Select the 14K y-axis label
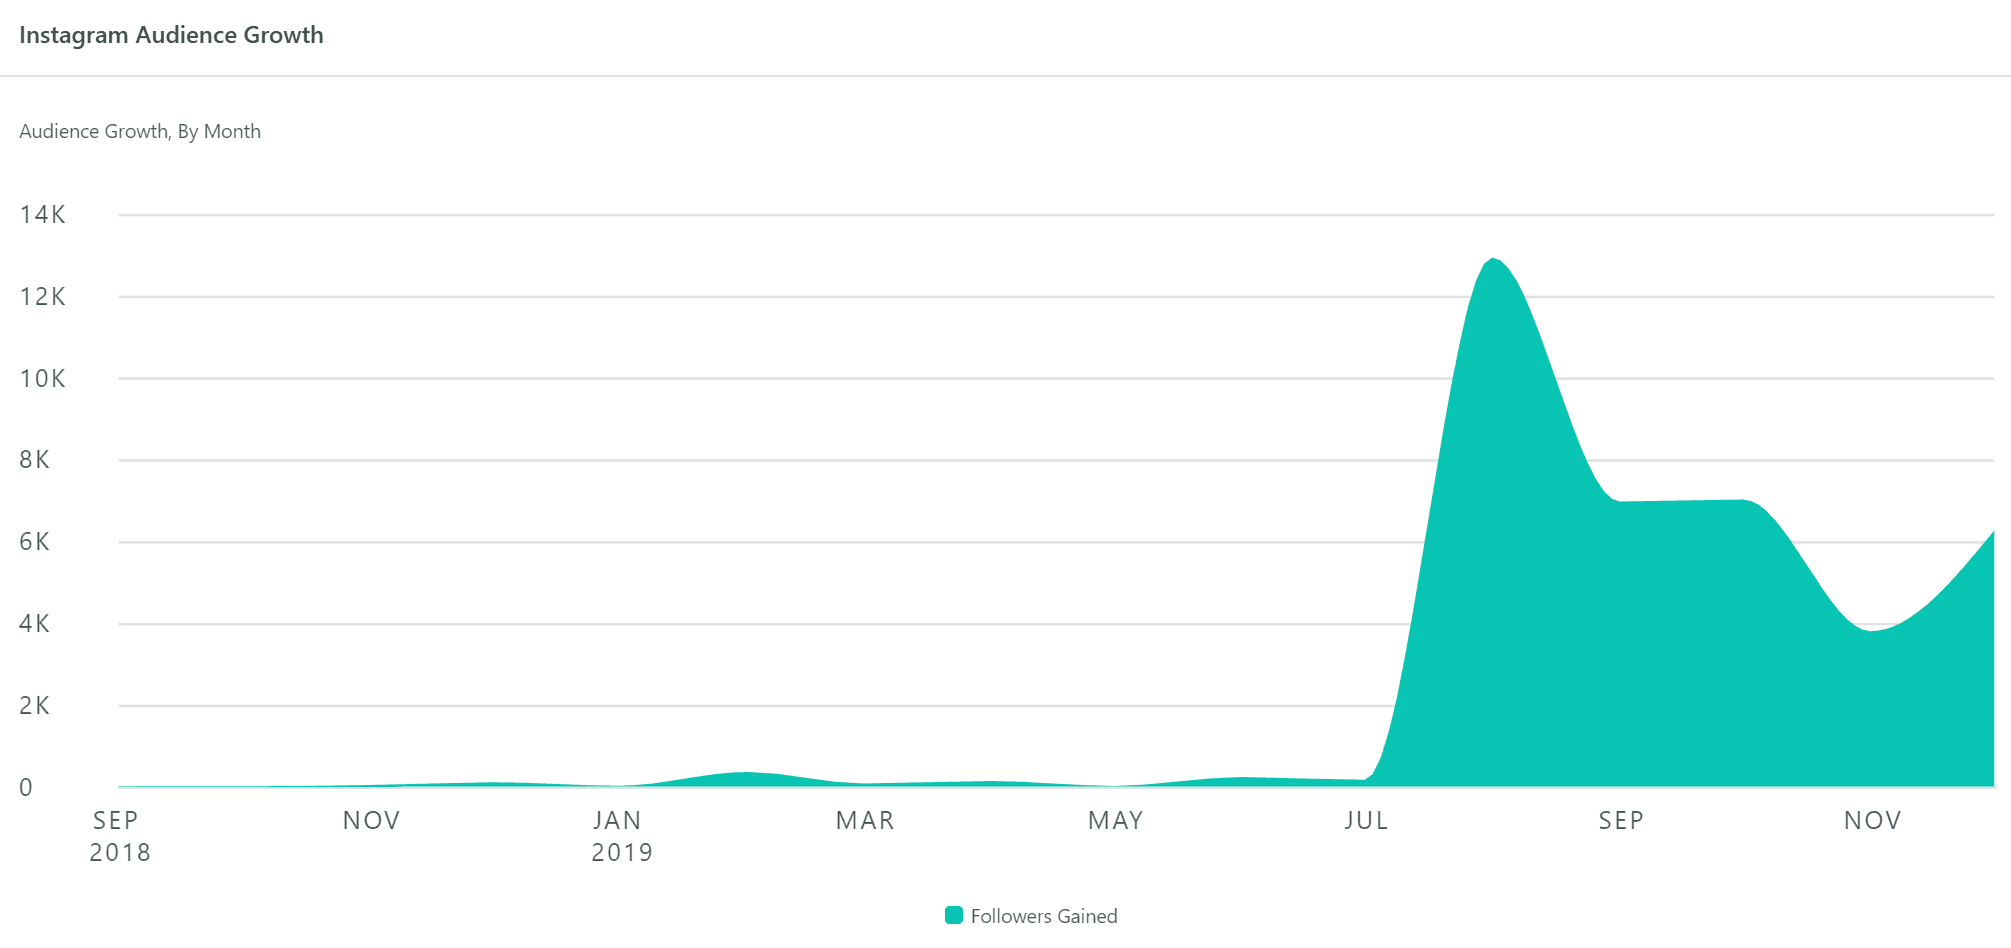The height and width of the screenshot is (948, 2011). pos(42,215)
